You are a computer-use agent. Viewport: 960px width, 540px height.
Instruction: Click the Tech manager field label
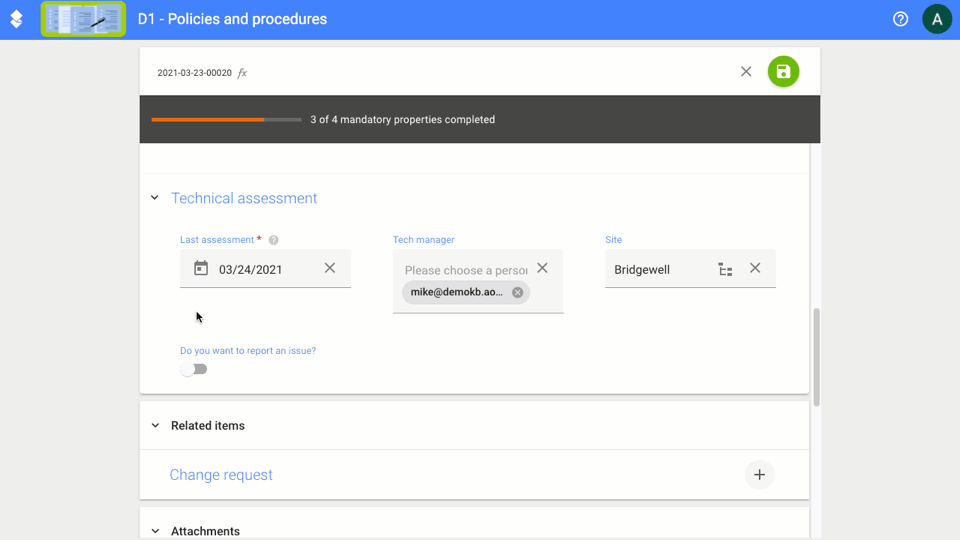(x=424, y=240)
